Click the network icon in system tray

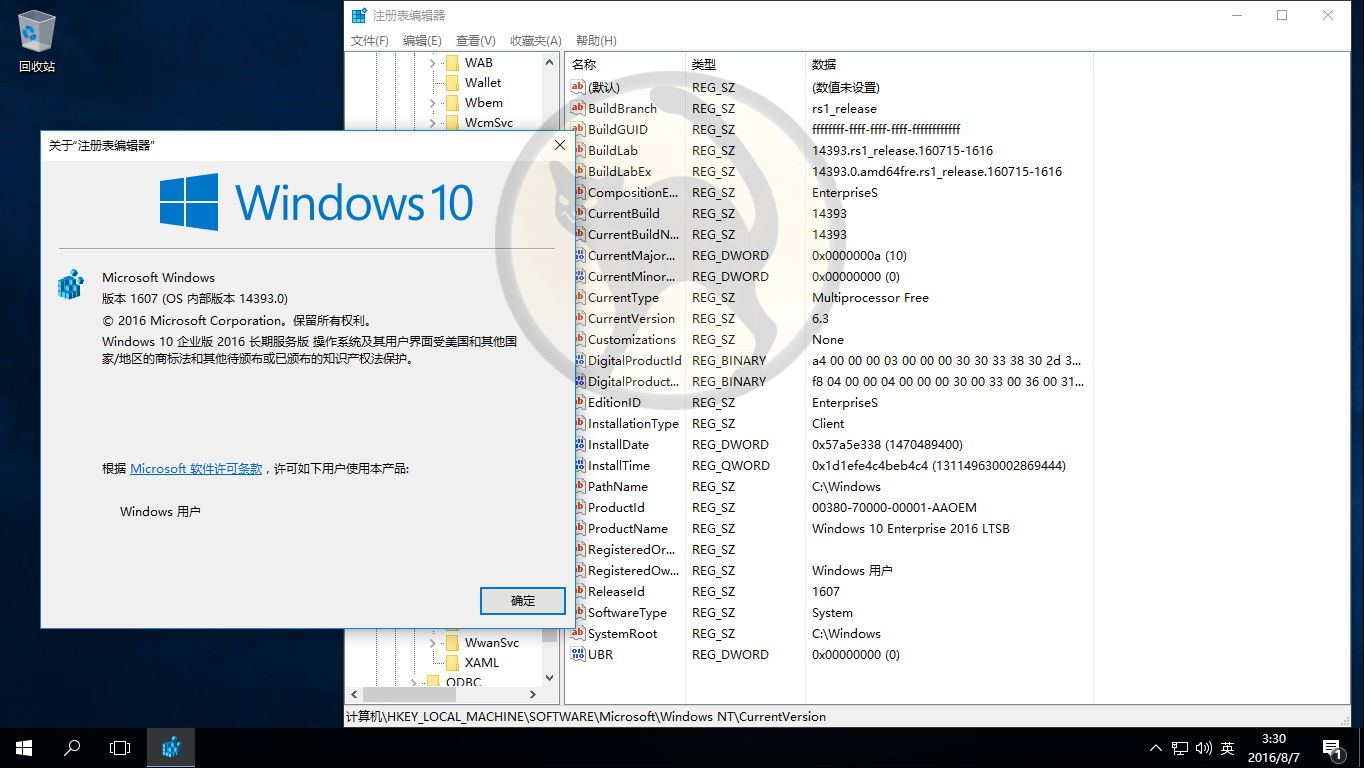[1181, 748]
